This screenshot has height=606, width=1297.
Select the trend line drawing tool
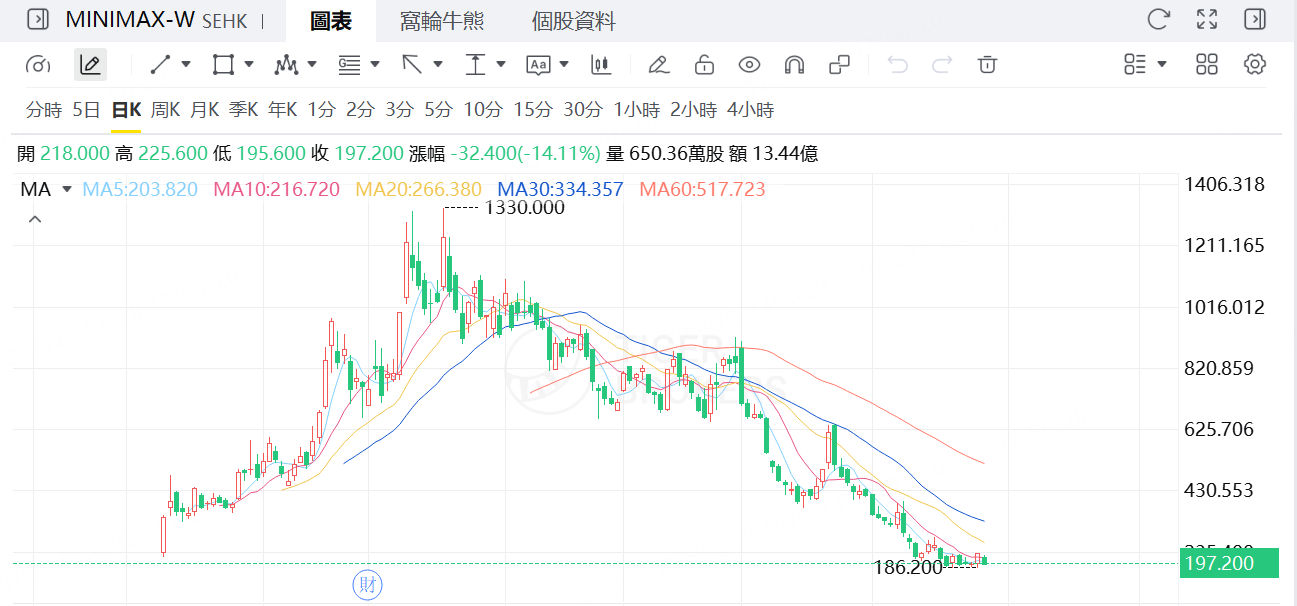160,65
